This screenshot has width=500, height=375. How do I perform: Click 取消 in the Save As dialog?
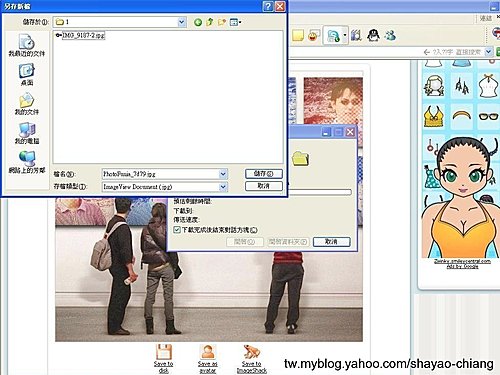(264, 186)
